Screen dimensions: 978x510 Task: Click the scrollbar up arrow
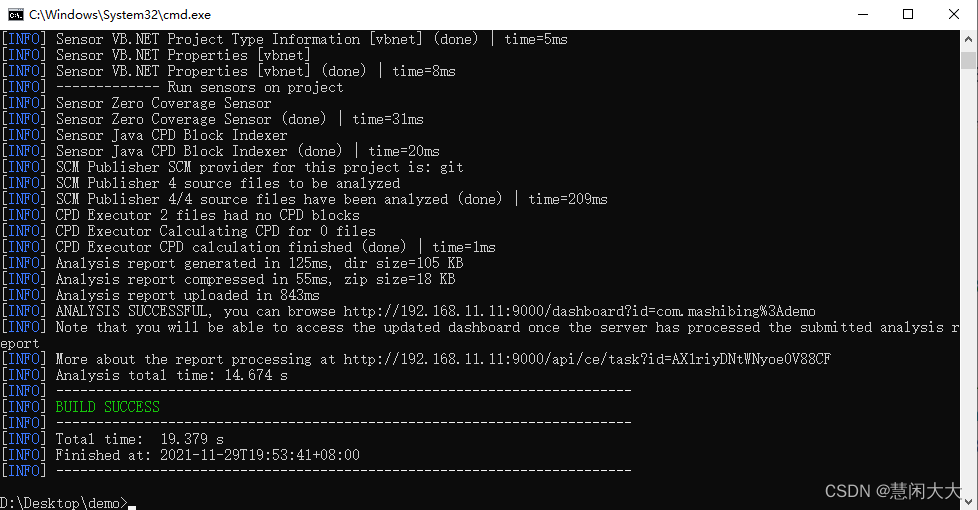click(968, 38)
